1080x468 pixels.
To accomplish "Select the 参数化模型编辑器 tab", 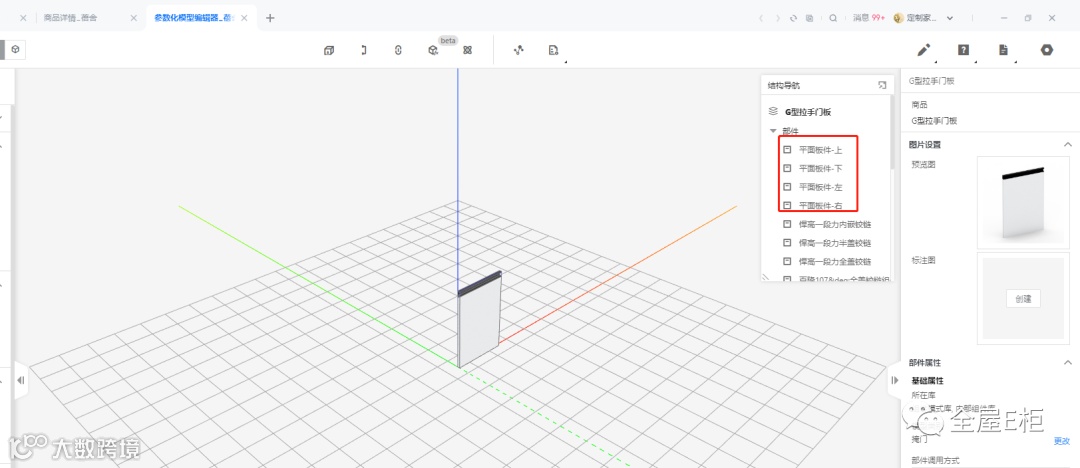I will [x=196, y=18].
